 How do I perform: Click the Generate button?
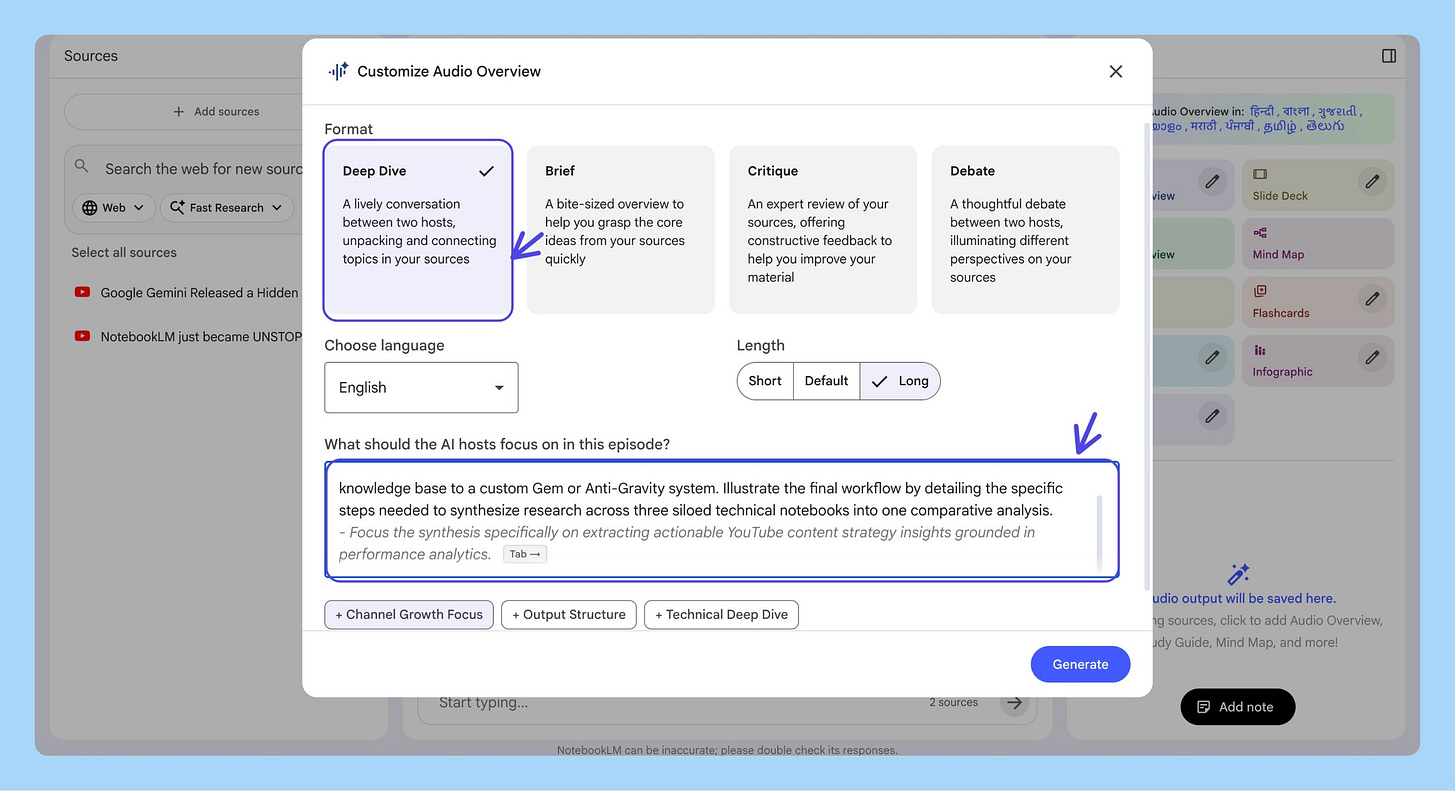1080,664
